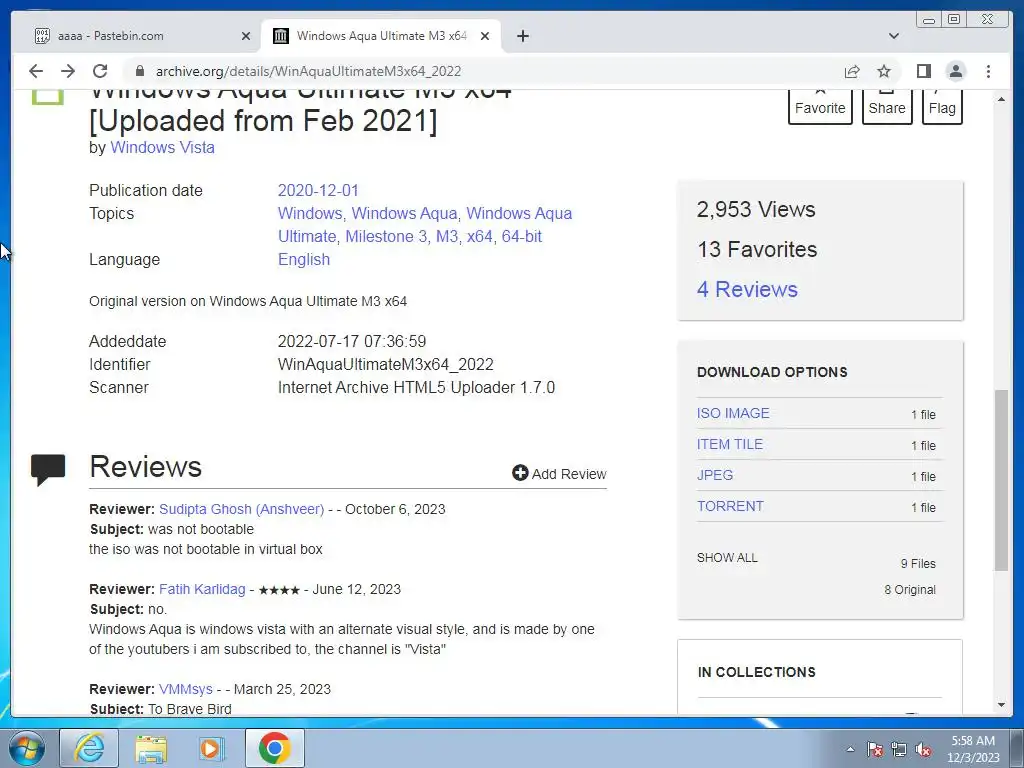This screenshot has height=768, width=1024.
Task: Open the Windows Aqua topic link
Action: (x=404, y=214)
